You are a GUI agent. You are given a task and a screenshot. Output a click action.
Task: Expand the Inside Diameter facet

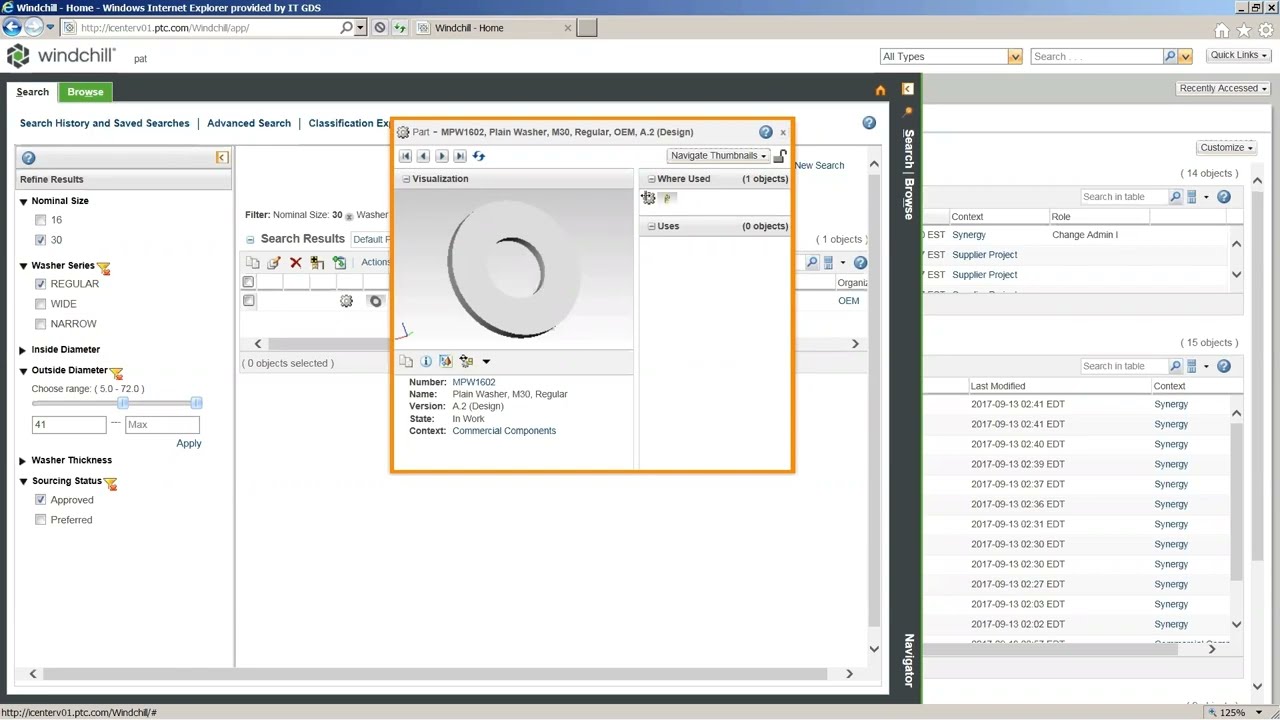click(23, 350)
